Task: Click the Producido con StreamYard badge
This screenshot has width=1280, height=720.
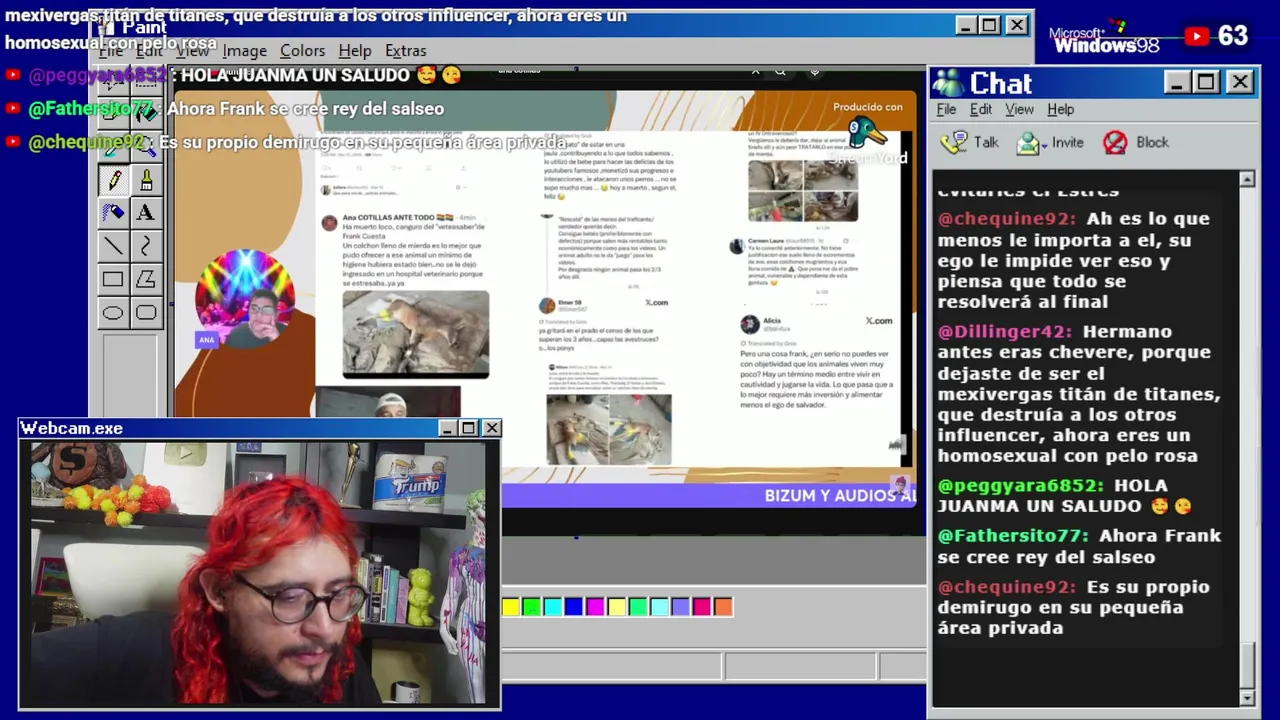Action: click(x=868, y=131)
